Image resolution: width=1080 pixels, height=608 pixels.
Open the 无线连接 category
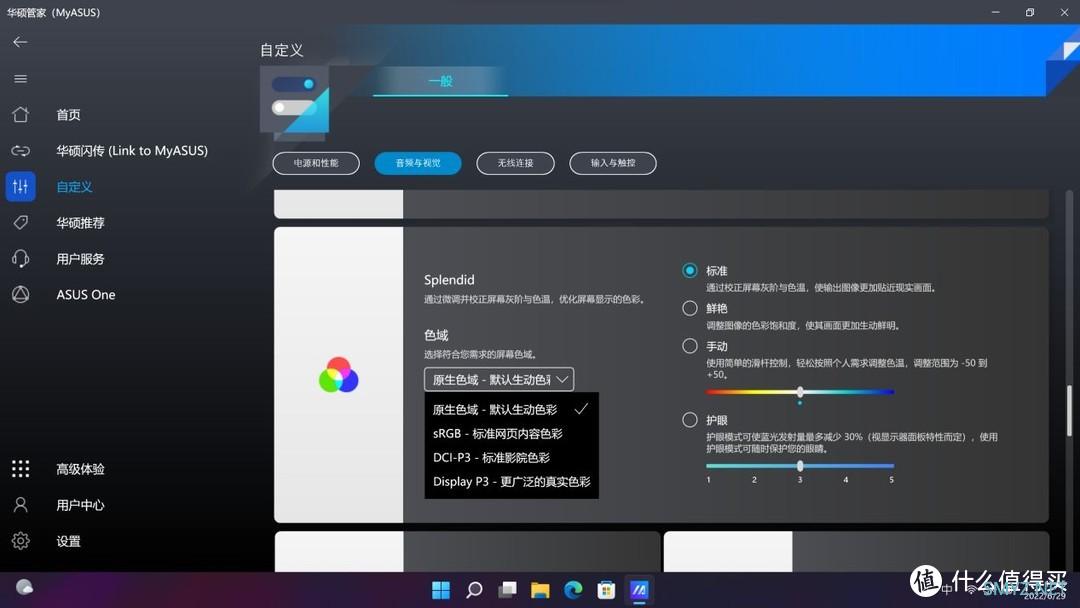pyautogui.click(x=515, y=163)
